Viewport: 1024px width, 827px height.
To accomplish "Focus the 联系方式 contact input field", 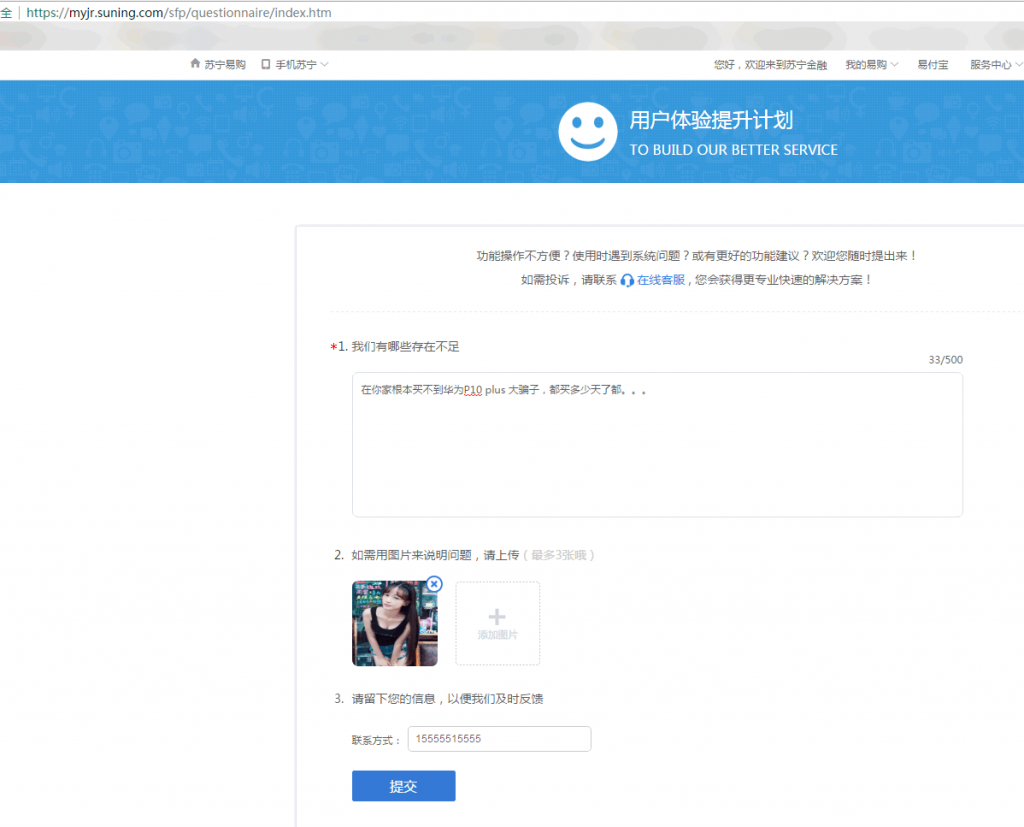I will [500, 739].
